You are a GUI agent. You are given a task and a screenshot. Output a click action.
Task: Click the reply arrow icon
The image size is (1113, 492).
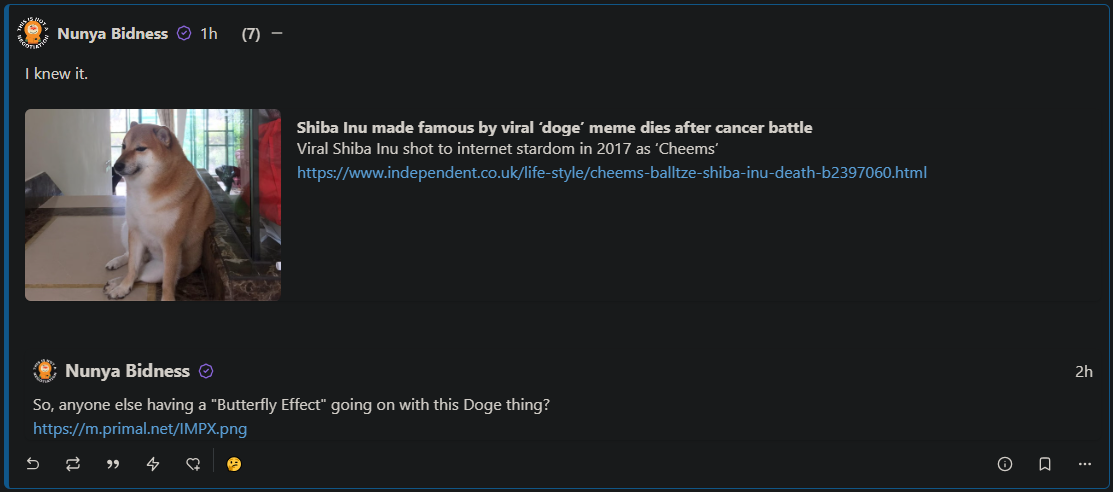pyautogui.click(x=33, y=464)
